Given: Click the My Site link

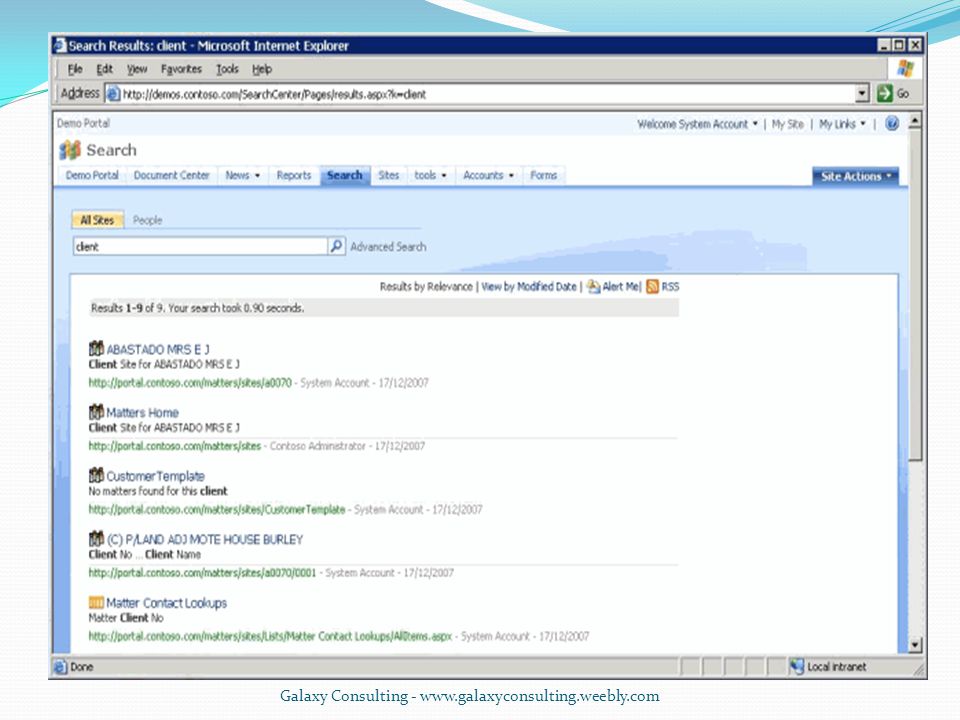Looking at the screenshot, I should pyautogui.click(x=787, y=124).
